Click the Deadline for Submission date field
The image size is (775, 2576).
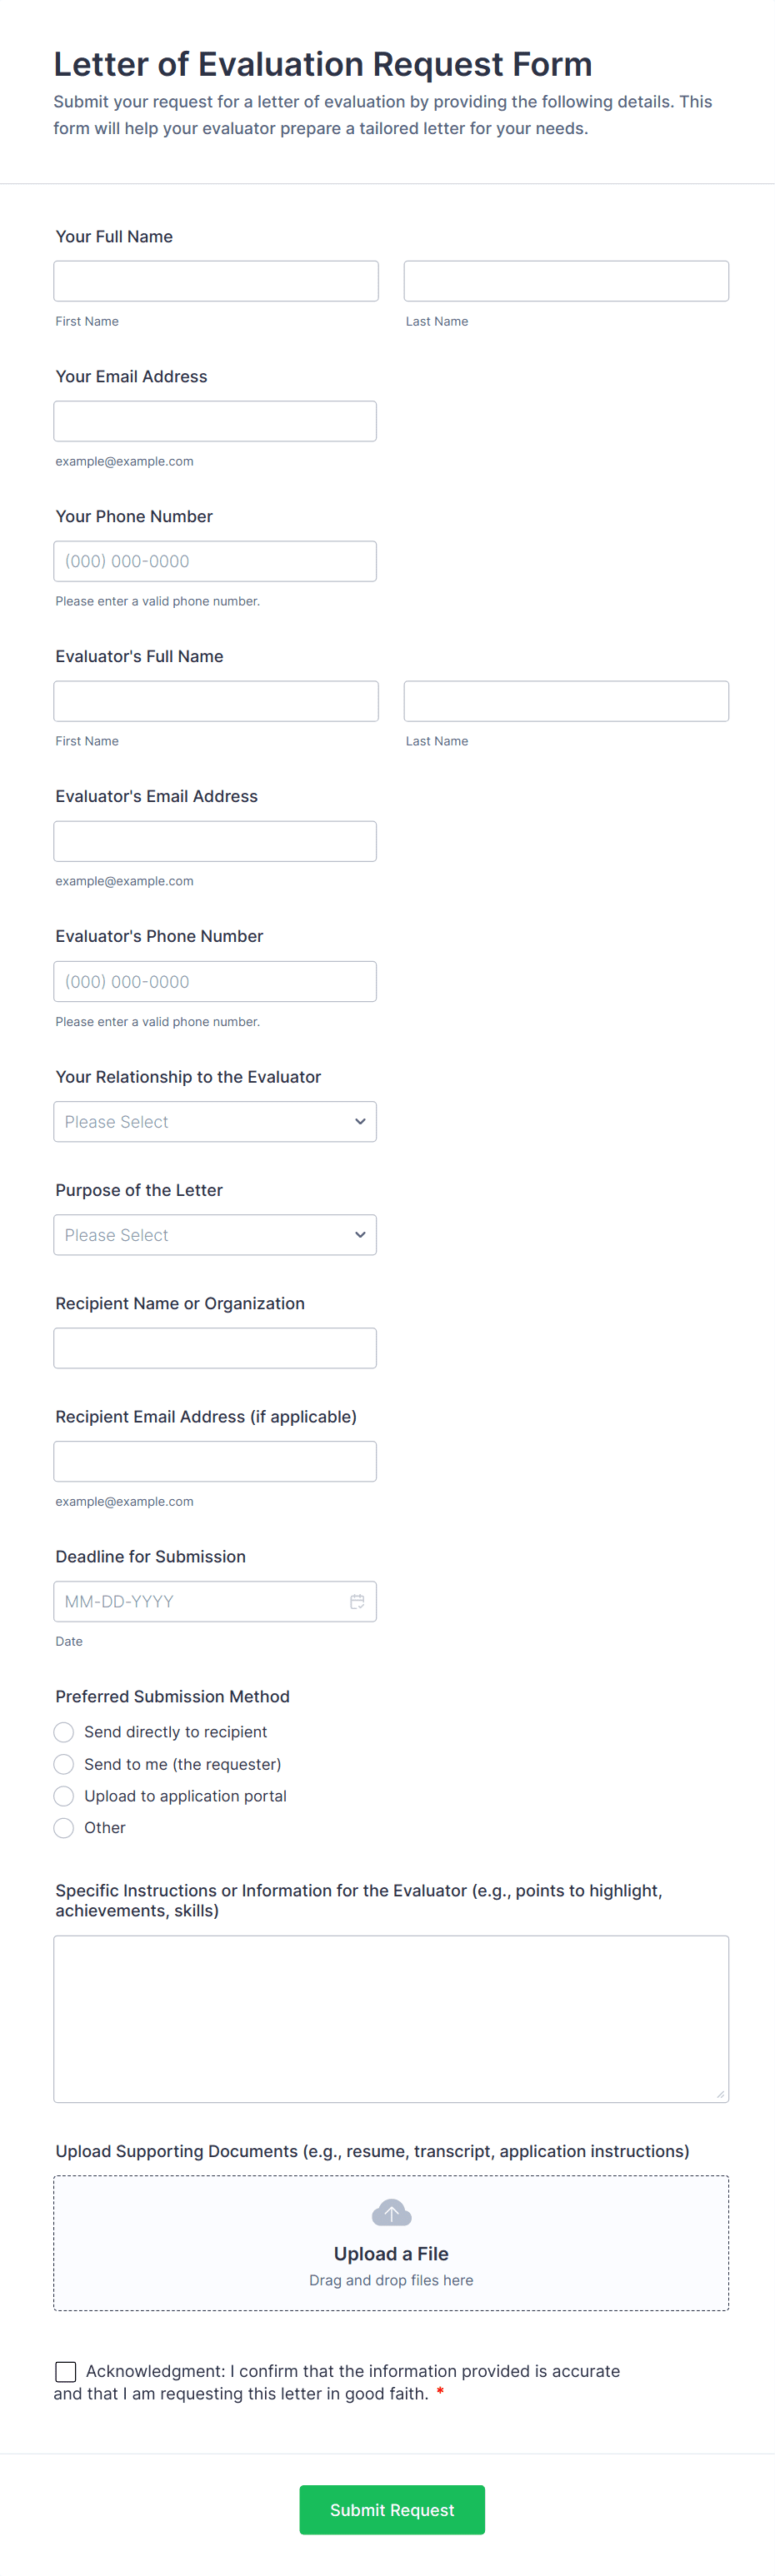coord(200,1601)
